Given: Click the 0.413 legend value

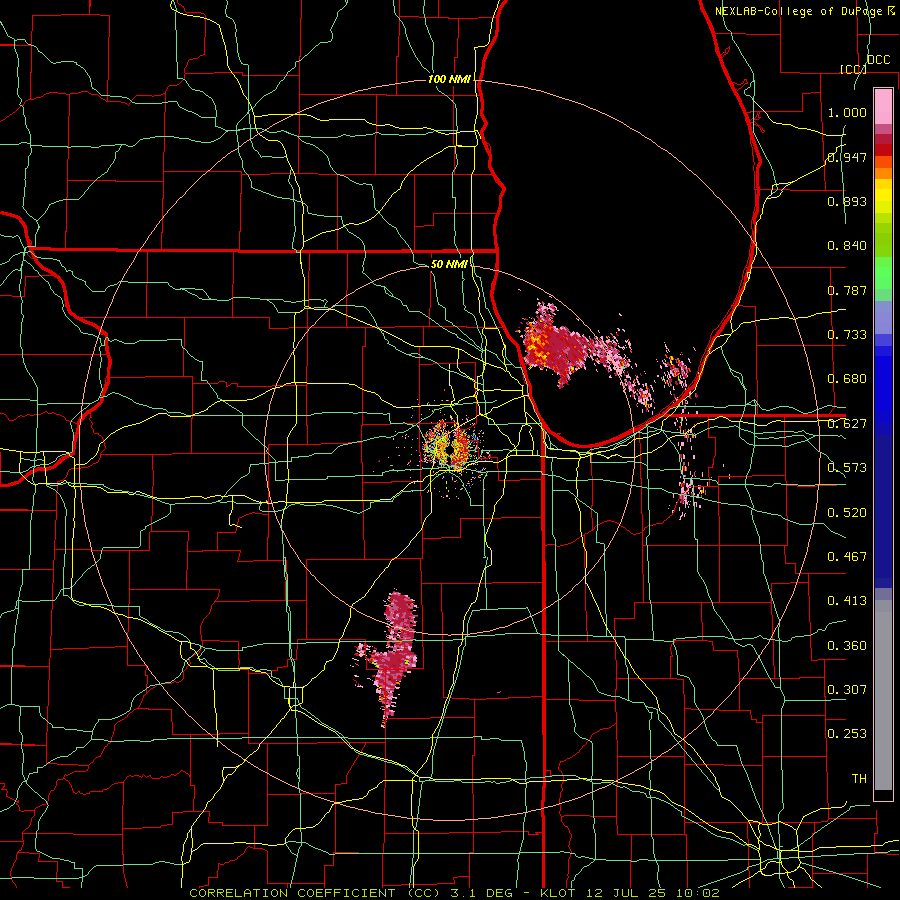Looking at the screenshot, I should (847, 601).
